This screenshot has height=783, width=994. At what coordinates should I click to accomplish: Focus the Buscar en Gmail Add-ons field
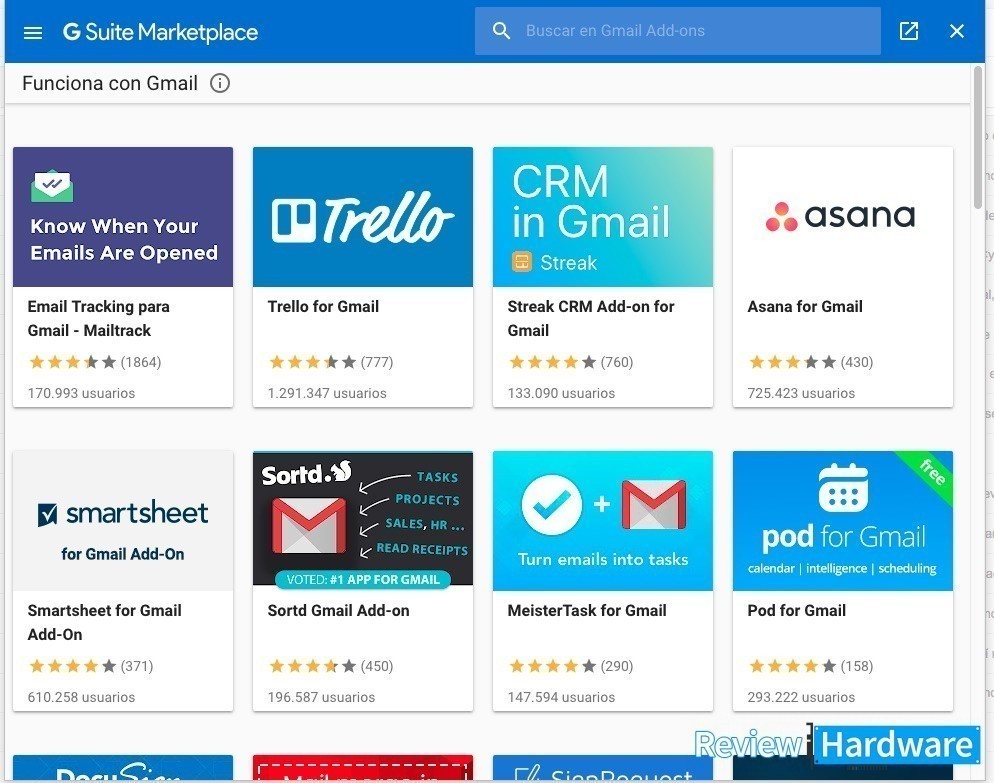coord(678,30)
